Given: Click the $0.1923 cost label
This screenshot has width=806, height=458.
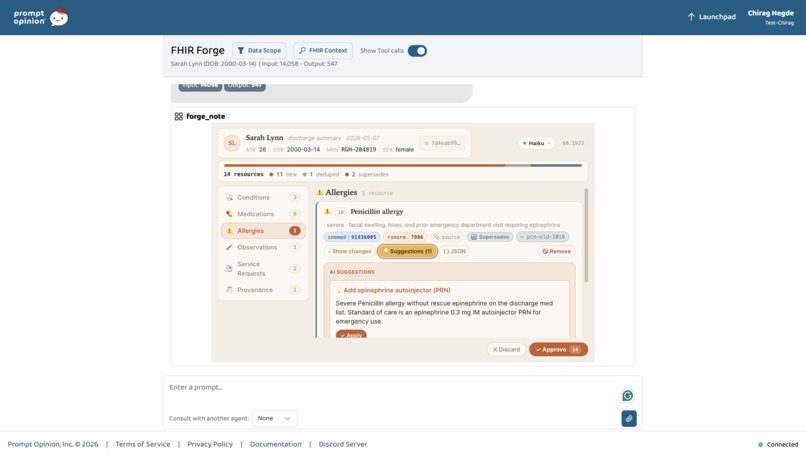Looking at the screenshot, I should point(573,143).
